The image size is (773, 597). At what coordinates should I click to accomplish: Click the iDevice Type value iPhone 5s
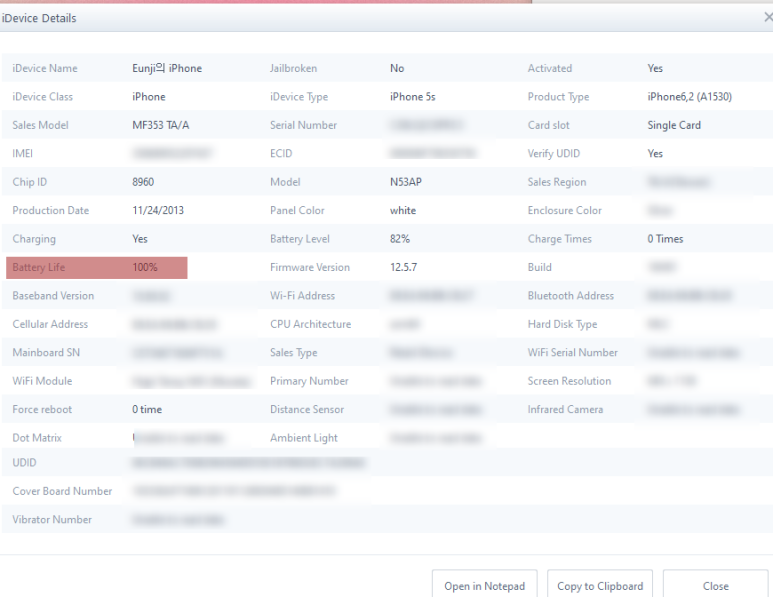[413, 97]
